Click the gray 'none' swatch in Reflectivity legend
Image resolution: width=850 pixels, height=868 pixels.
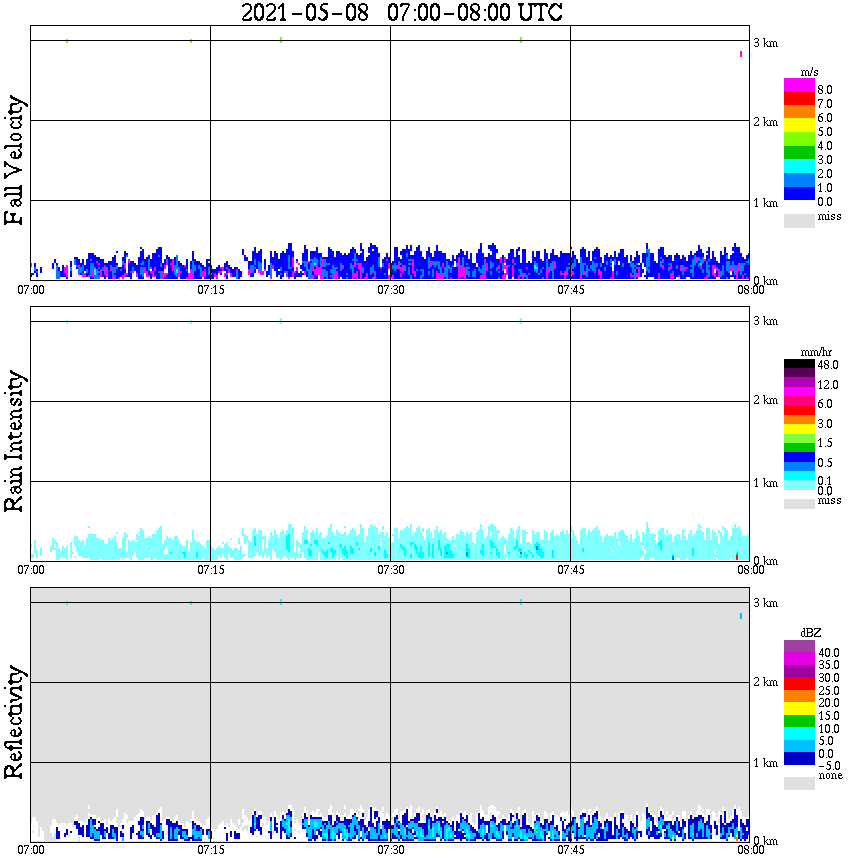(799, 783)
